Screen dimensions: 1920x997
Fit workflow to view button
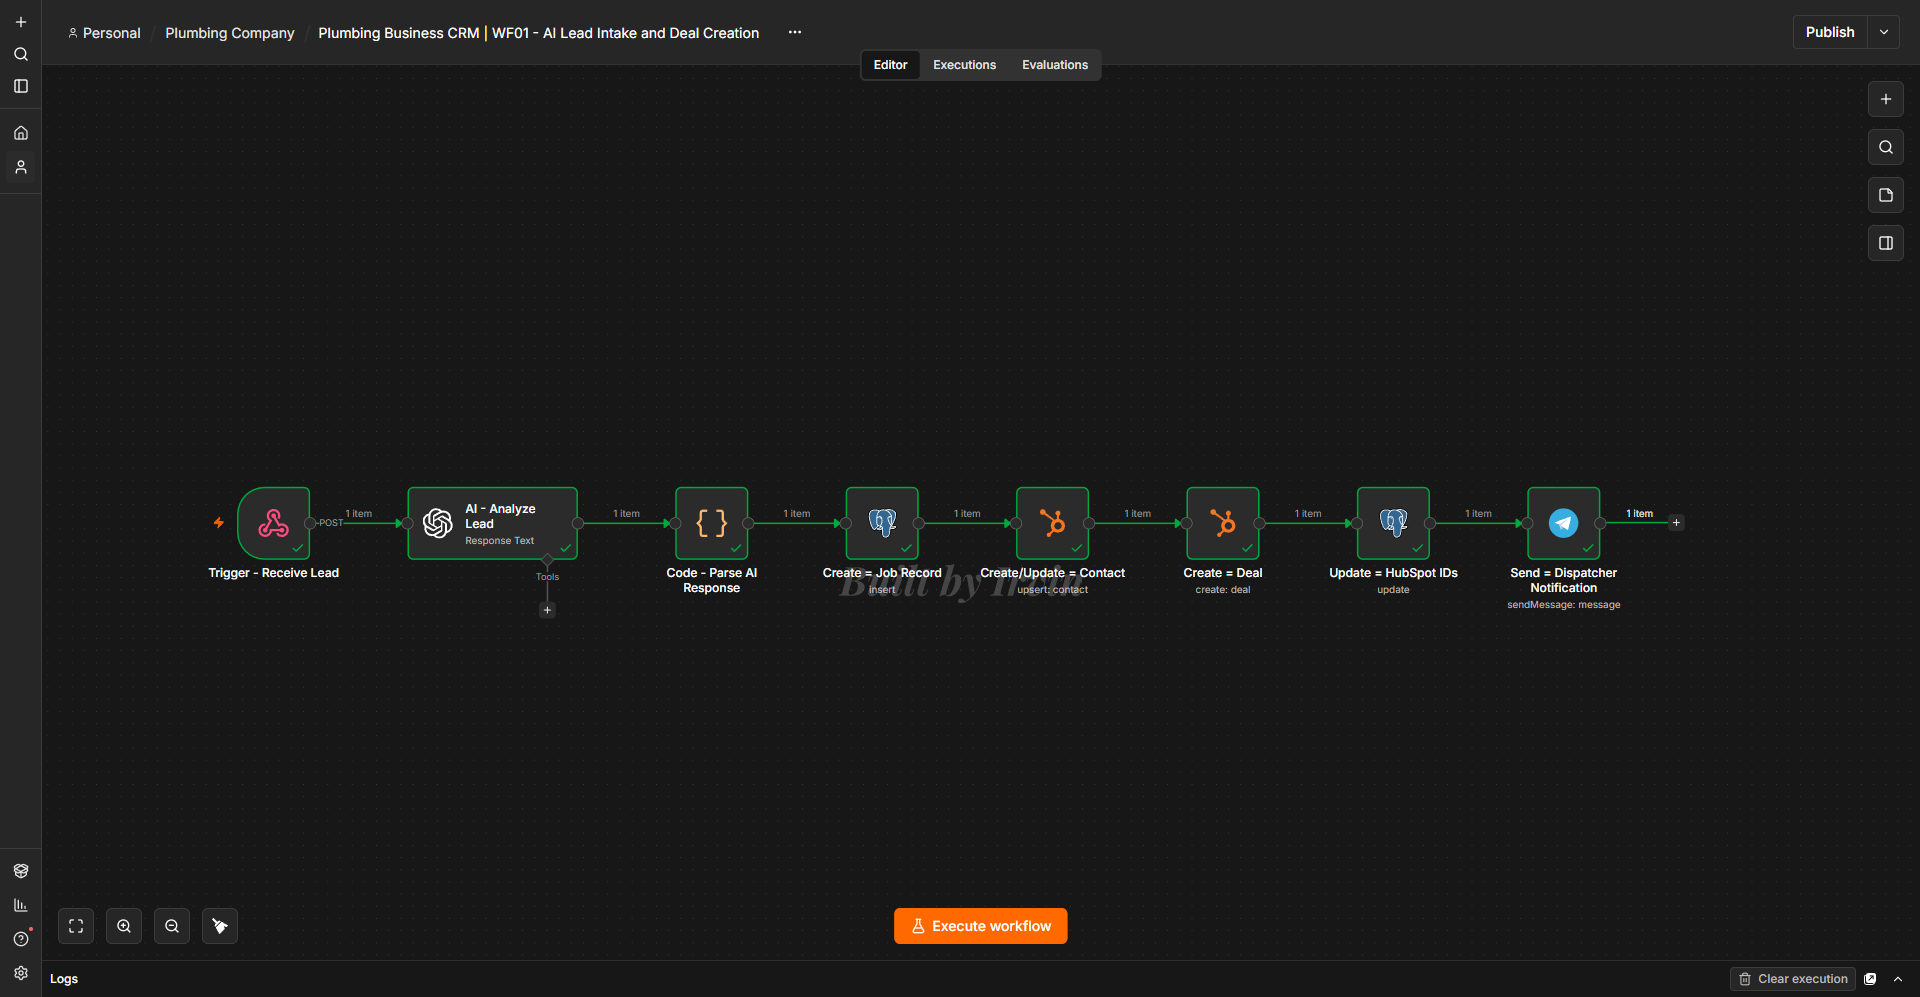(76, 926)
